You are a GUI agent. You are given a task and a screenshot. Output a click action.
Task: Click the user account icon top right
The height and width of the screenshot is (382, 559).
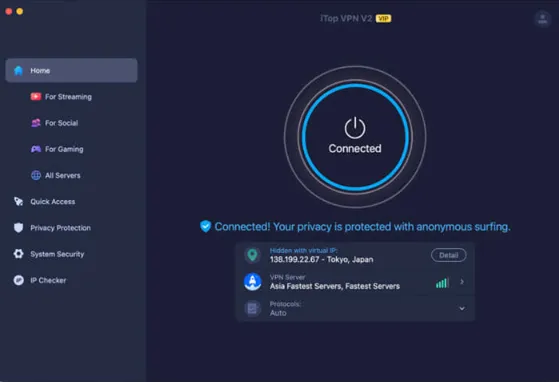pyautogui.click(x=543, y=19)
